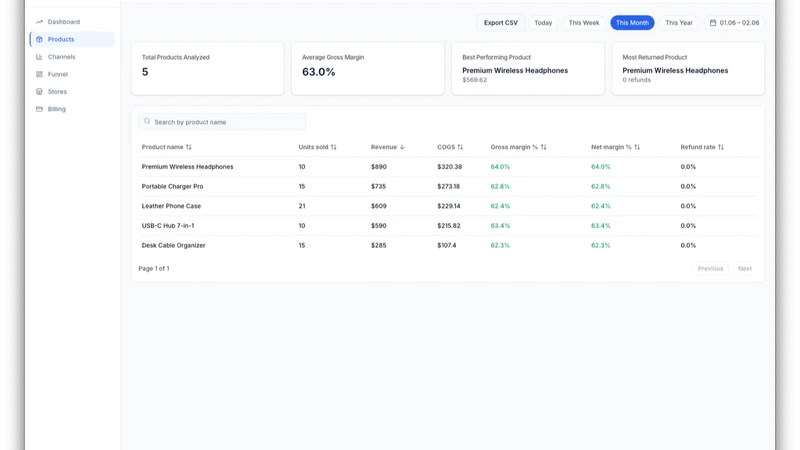The width and height of the screenshot is (800, 450).
Task: Open the 01.06 – 02.06 date range picker
Action: pos(734,22)
